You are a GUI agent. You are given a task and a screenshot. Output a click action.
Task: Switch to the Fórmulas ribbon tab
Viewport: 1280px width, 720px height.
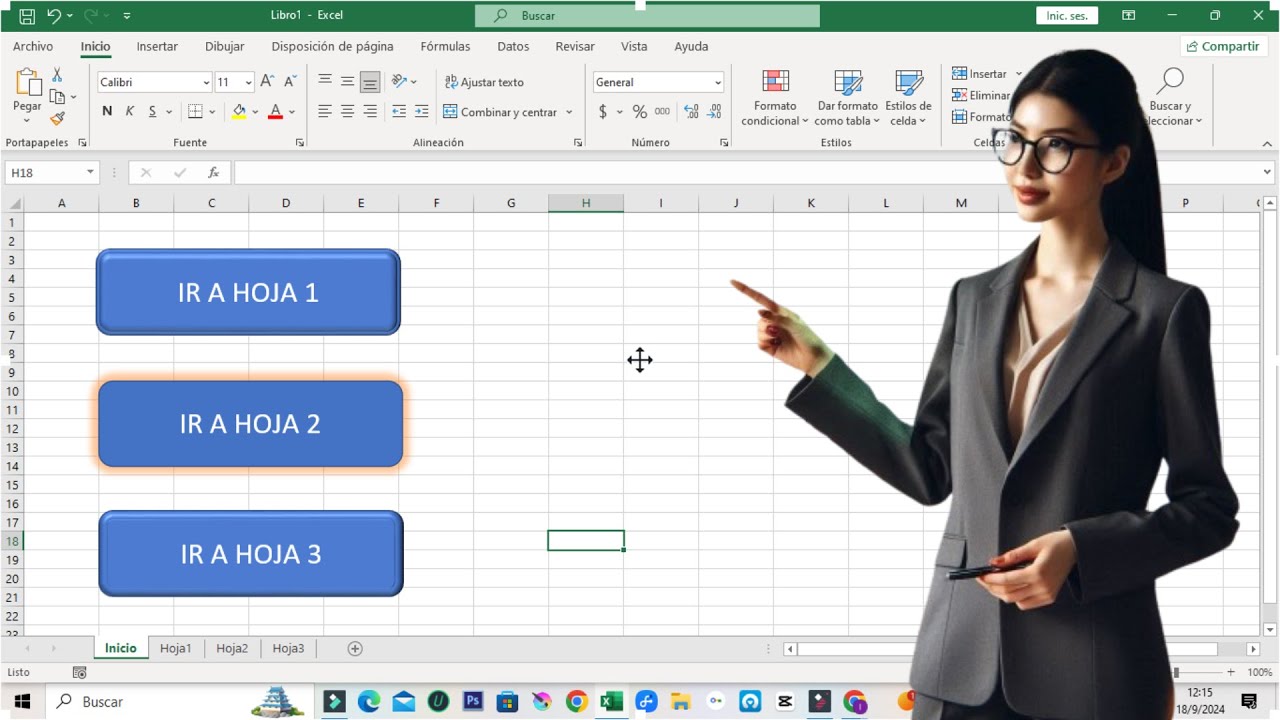coord(445,46)
